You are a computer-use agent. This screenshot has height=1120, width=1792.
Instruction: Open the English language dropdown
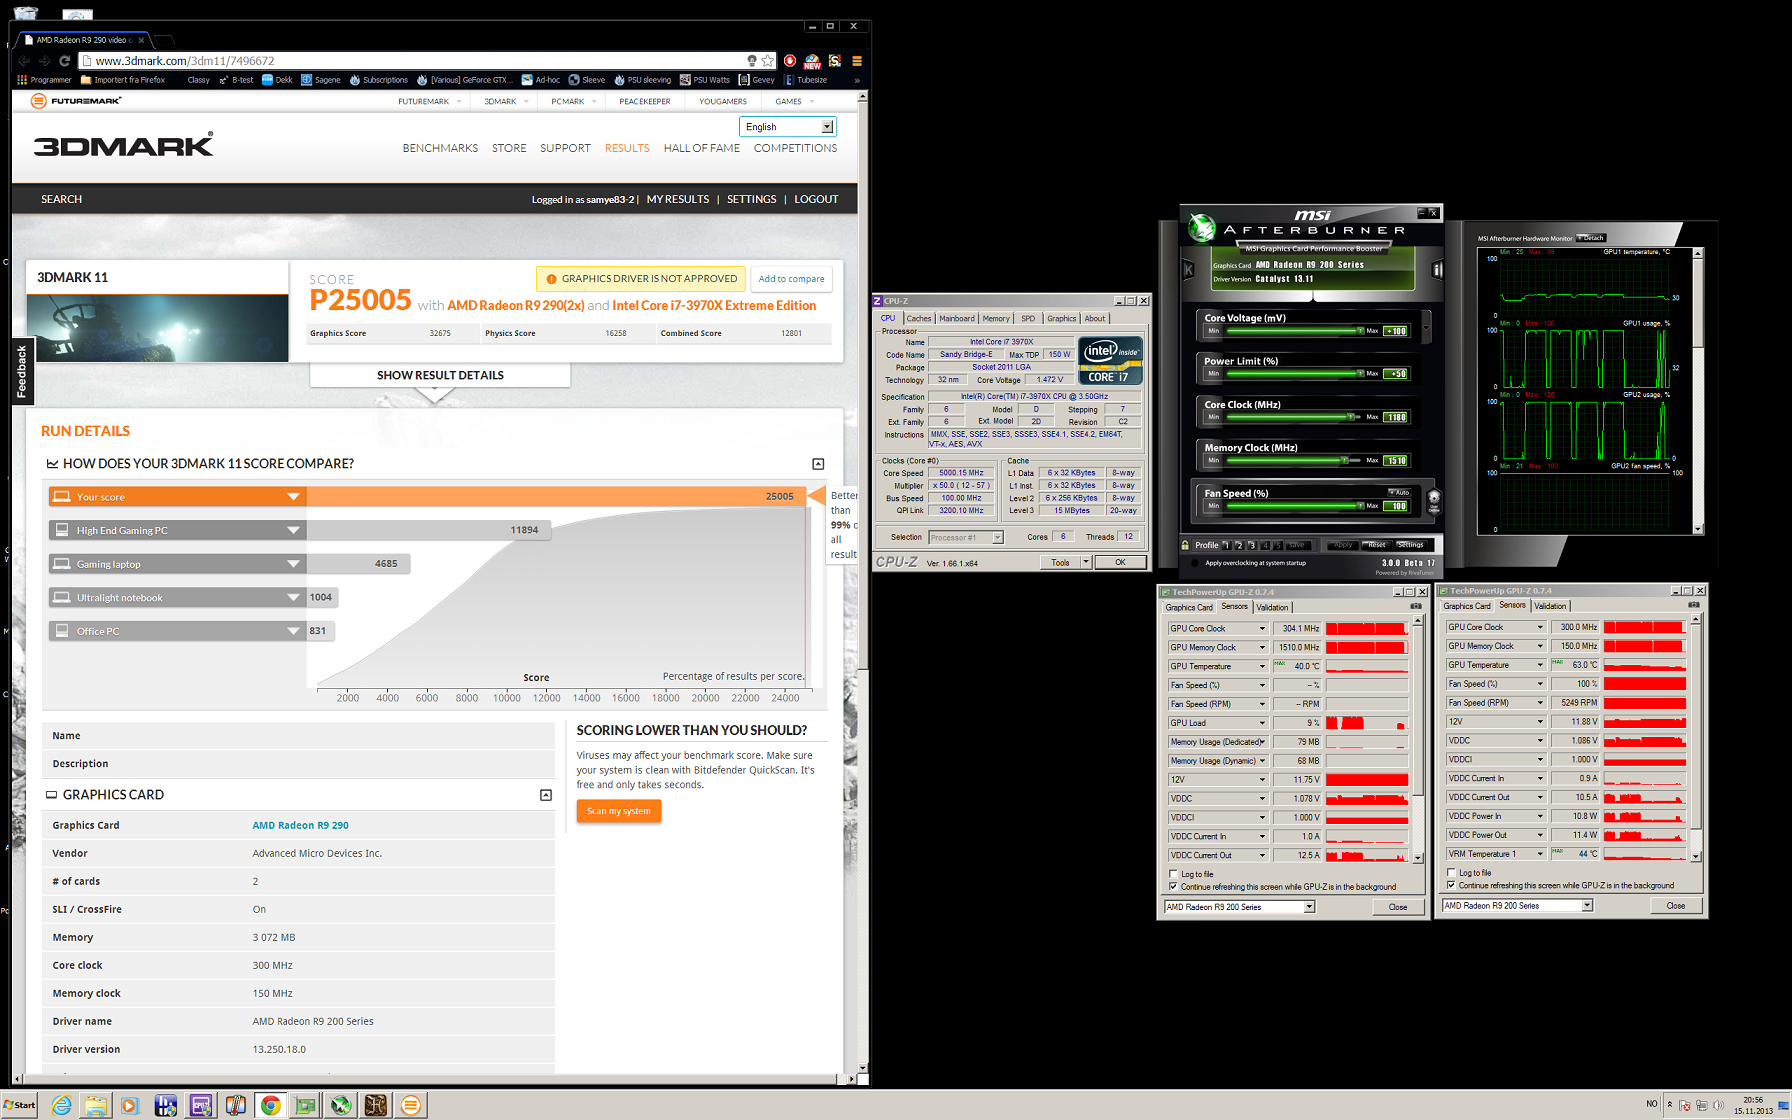tap(788, 127)
